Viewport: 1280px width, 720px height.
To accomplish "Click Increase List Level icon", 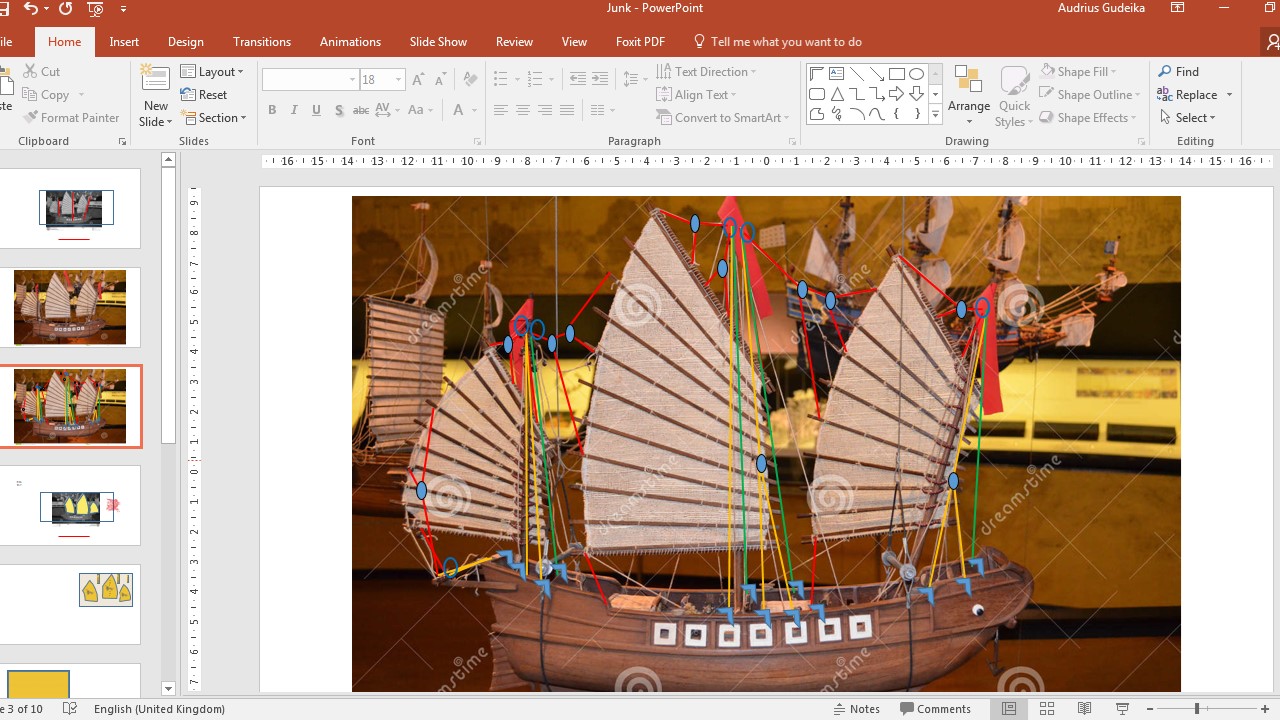I will pyautogui.click(x=600, y=79).
